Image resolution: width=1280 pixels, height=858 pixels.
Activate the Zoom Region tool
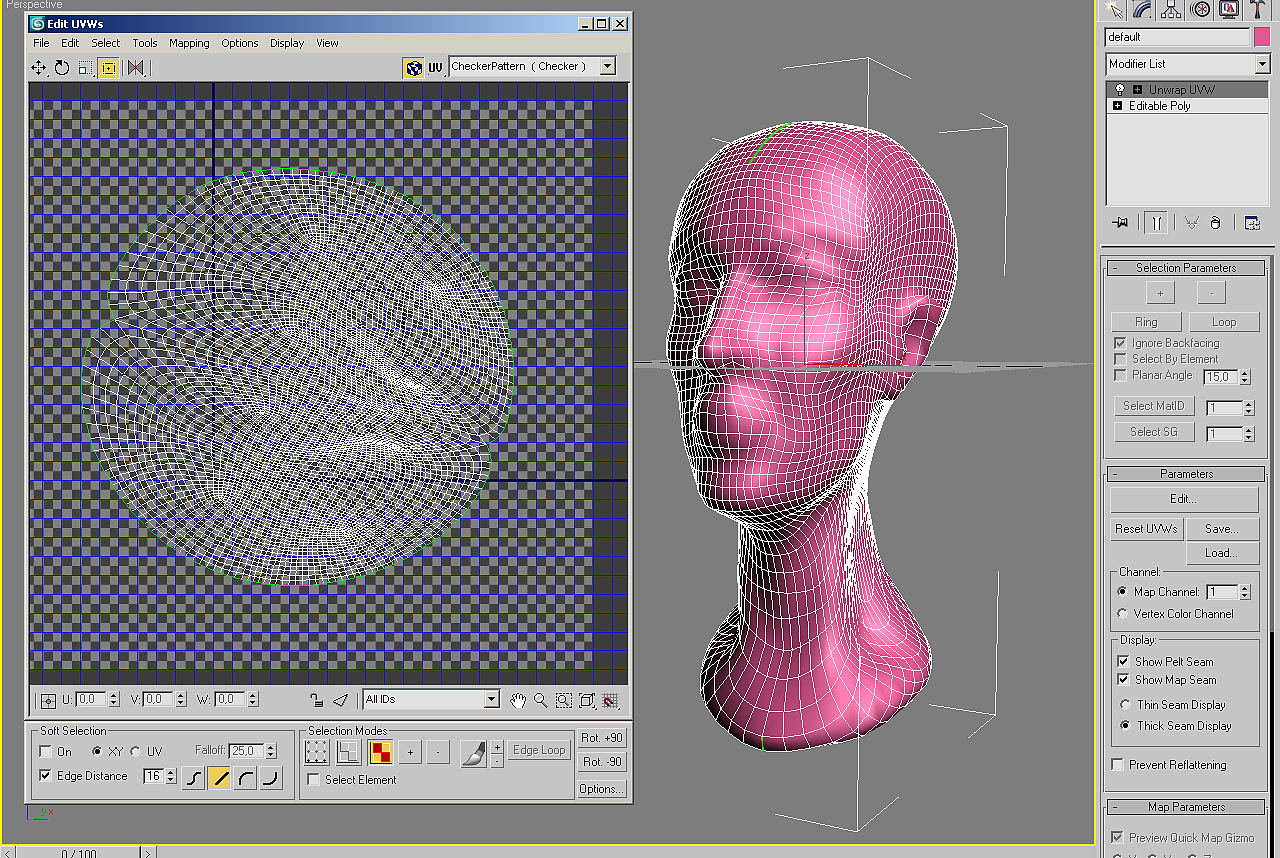[x=563, y=700]
